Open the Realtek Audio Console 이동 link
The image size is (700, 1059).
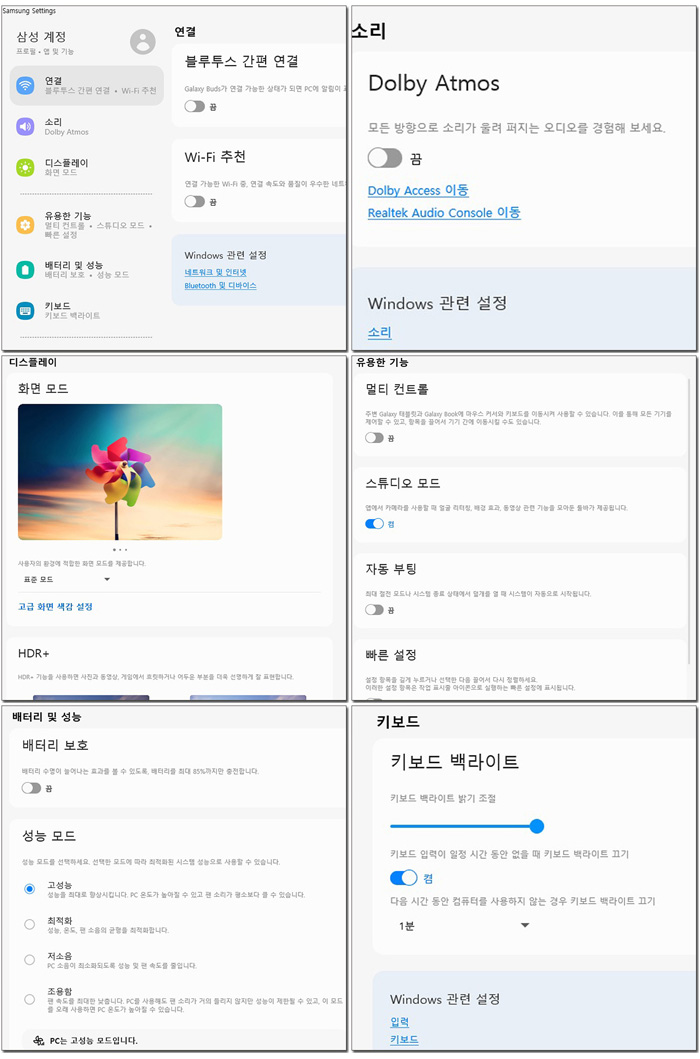(444, 213)
